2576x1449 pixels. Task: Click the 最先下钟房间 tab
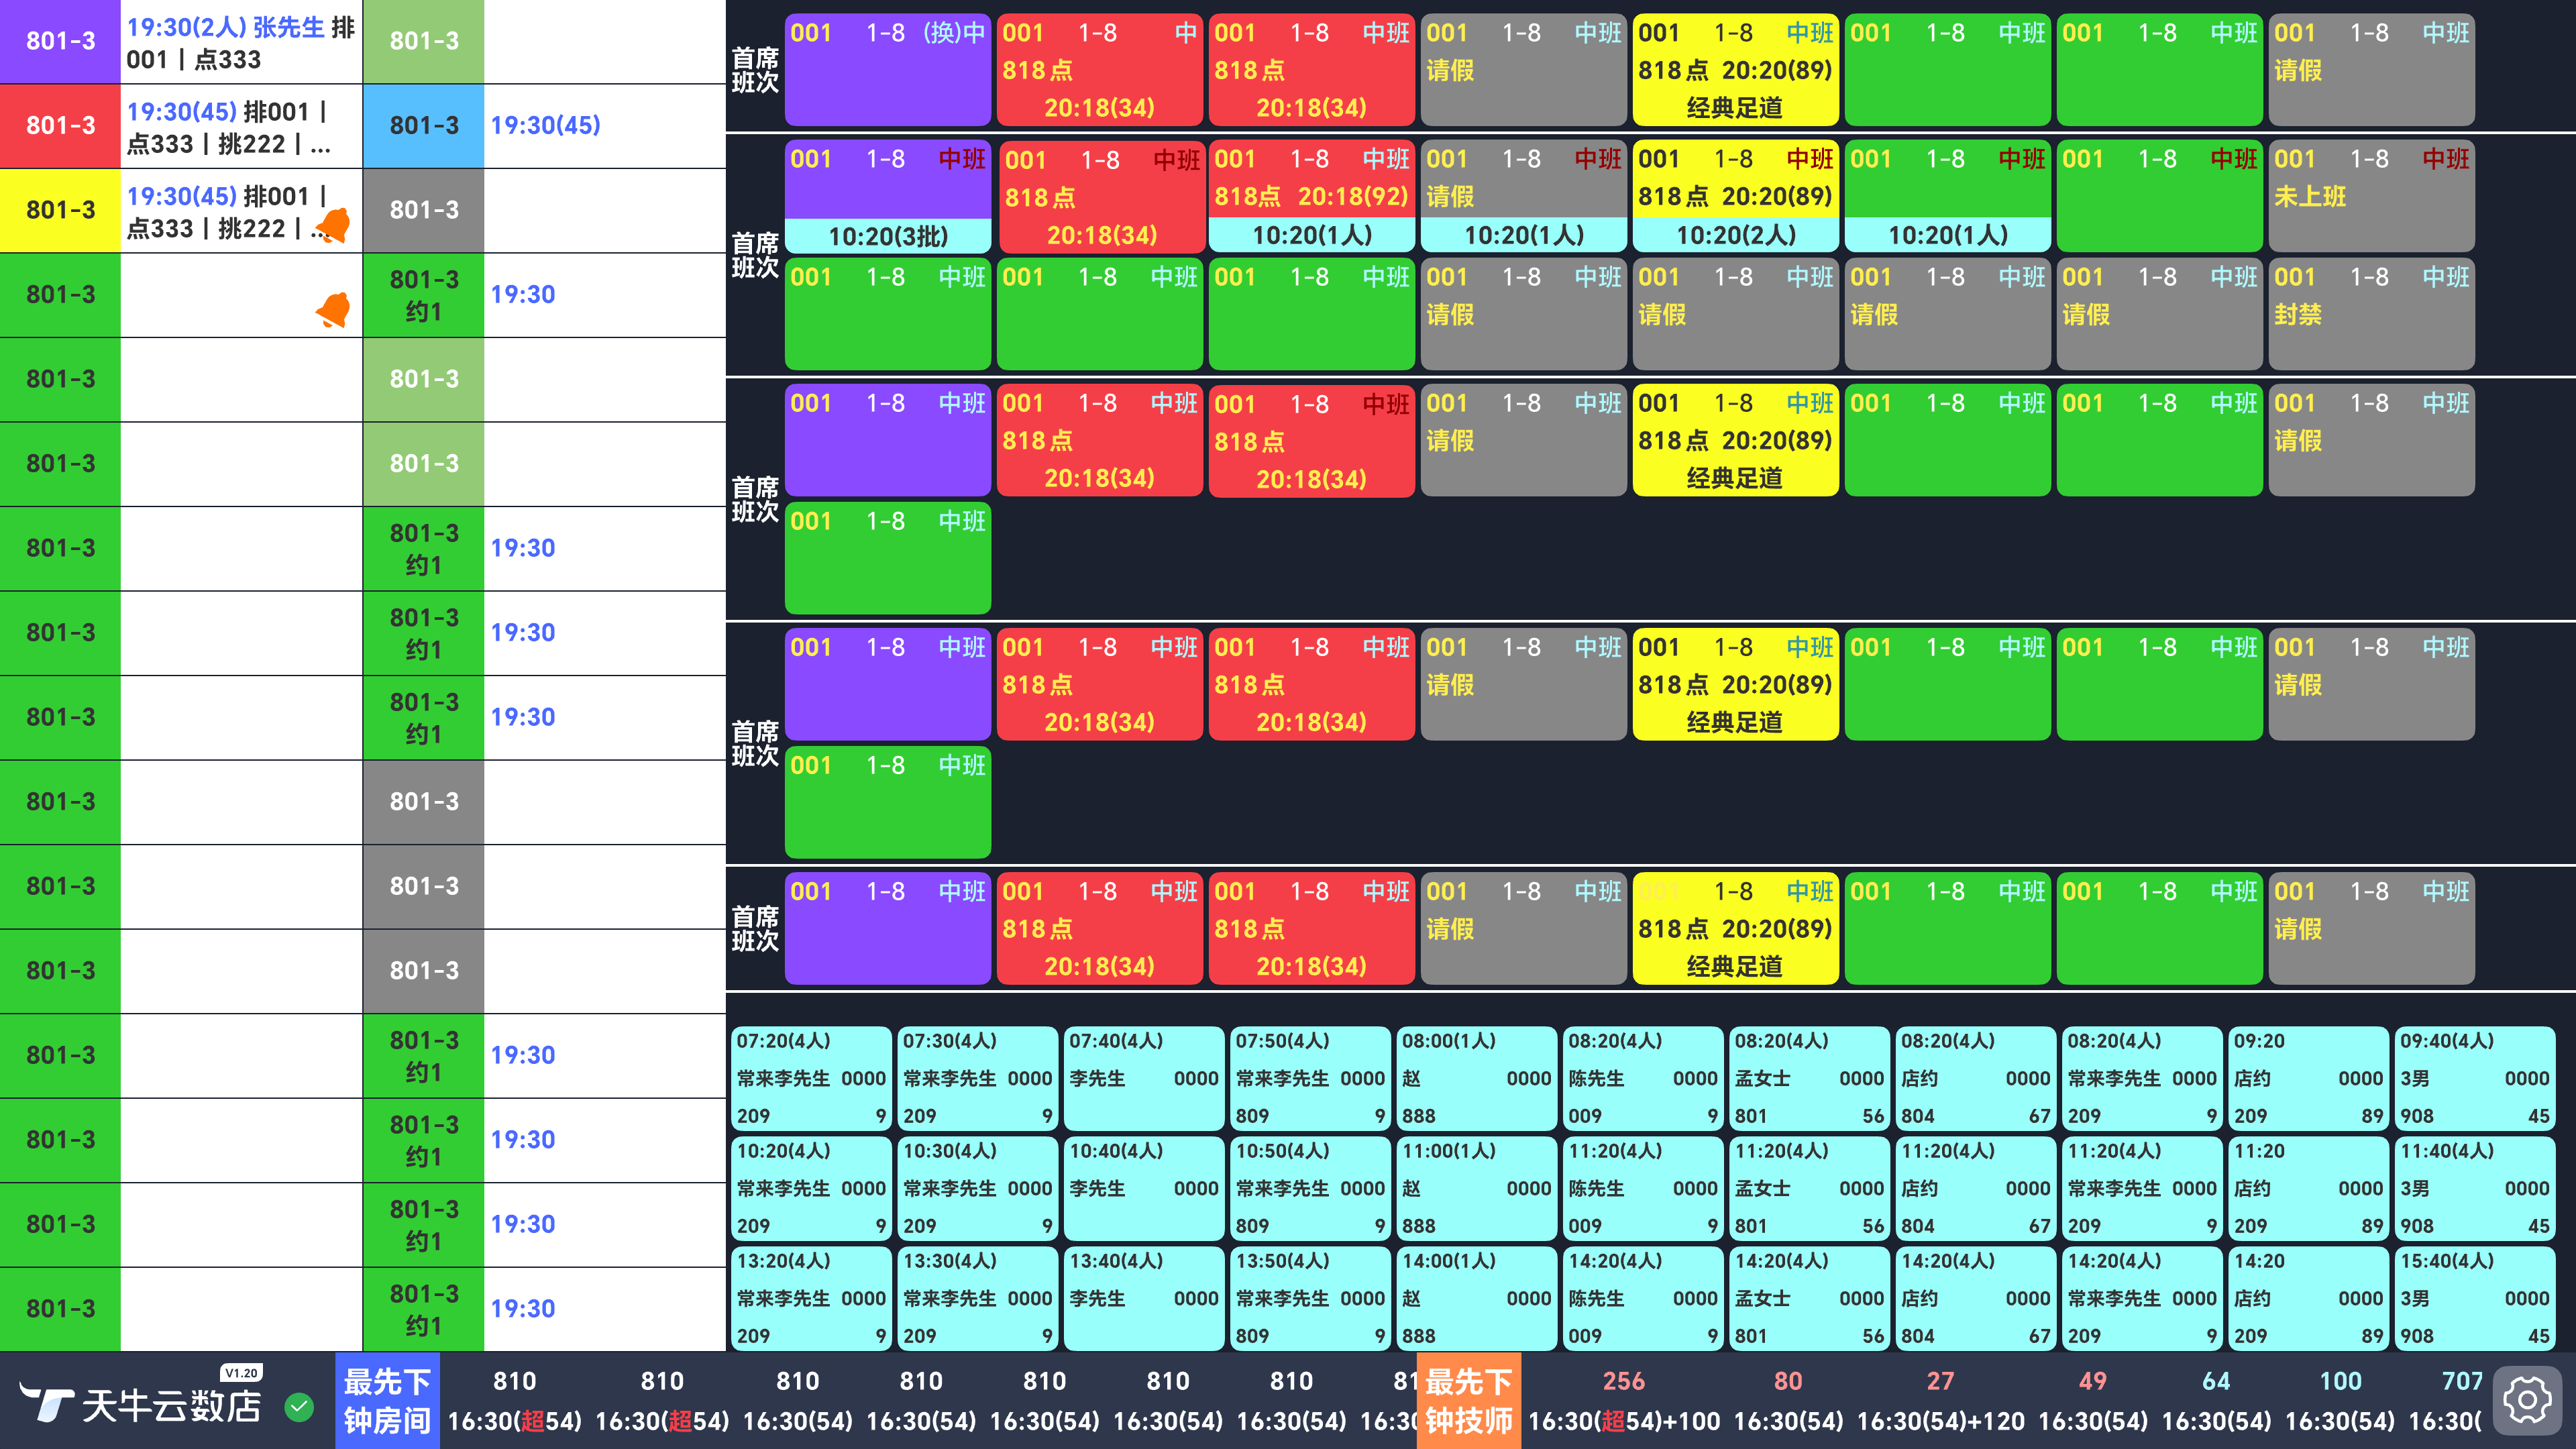(x=387, y=1400)
